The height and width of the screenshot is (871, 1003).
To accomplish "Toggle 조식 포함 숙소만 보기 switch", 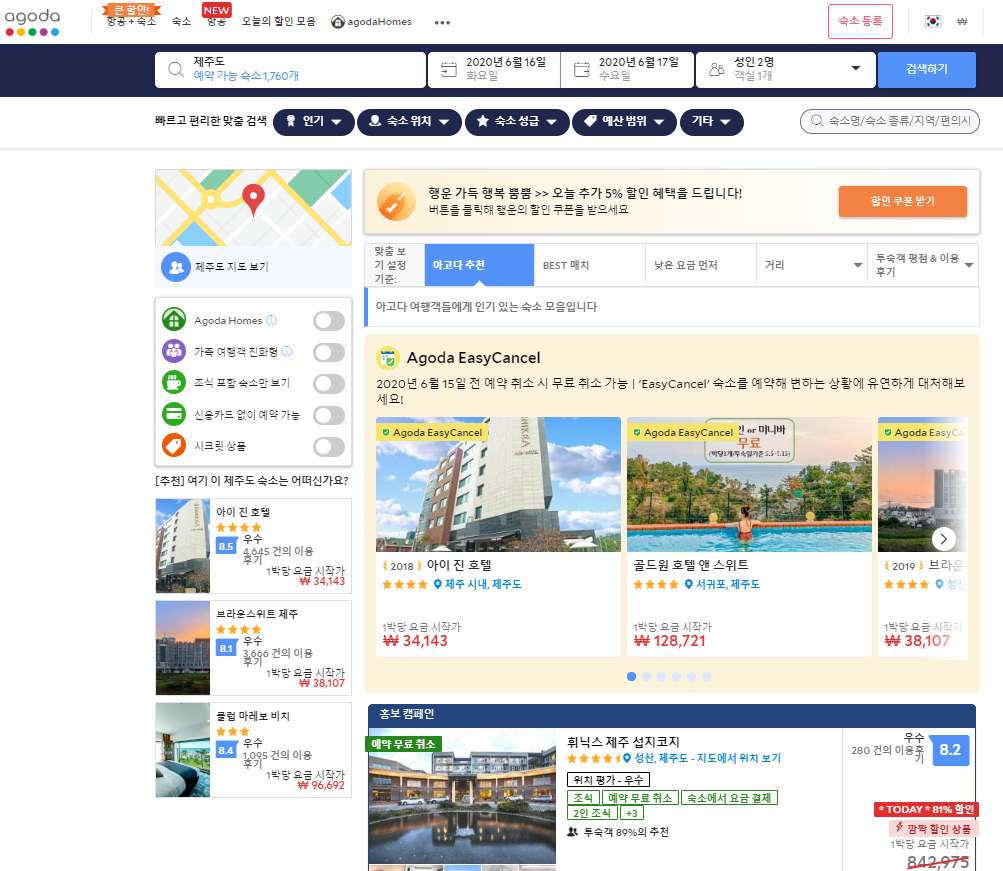I will point(329,383).
